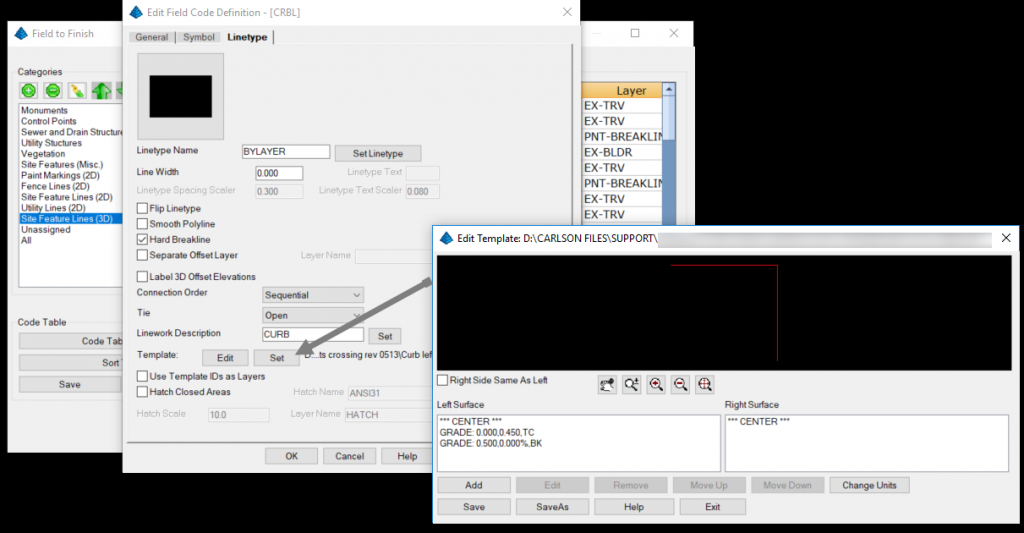
Task: Click Change Units button
Action: pos(869,485)
